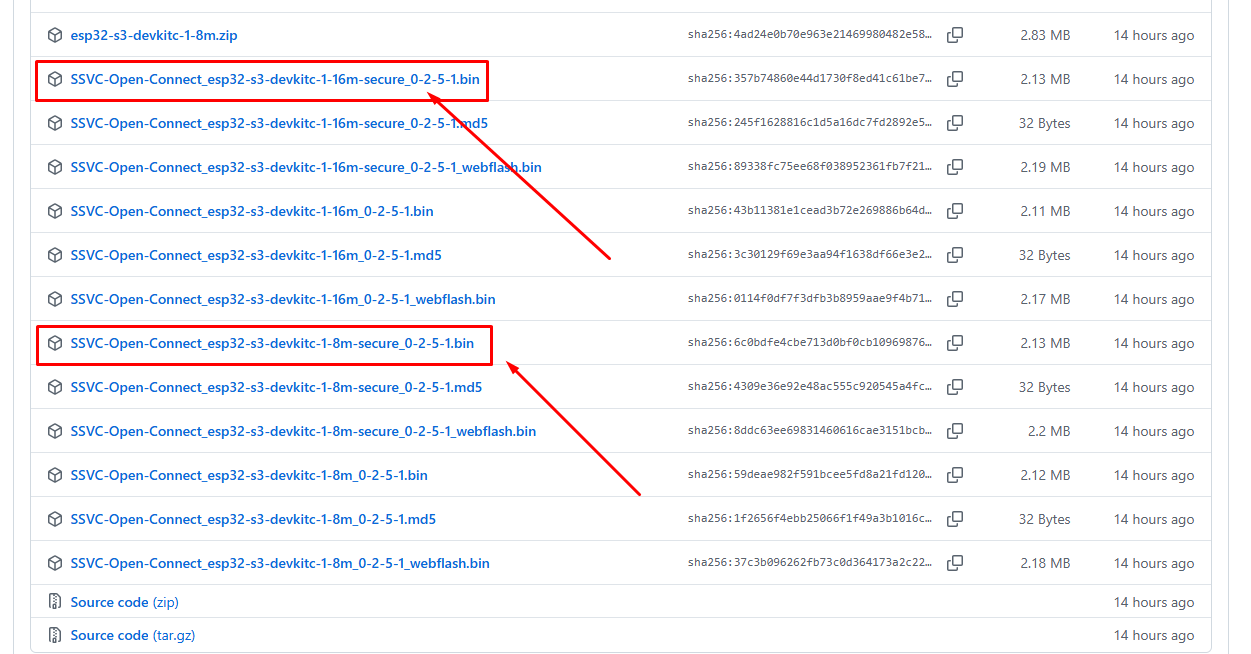Download the 16m-secure_0-2-5-1.bin firmware
The image size is (1251, 654).
(281, 79)
